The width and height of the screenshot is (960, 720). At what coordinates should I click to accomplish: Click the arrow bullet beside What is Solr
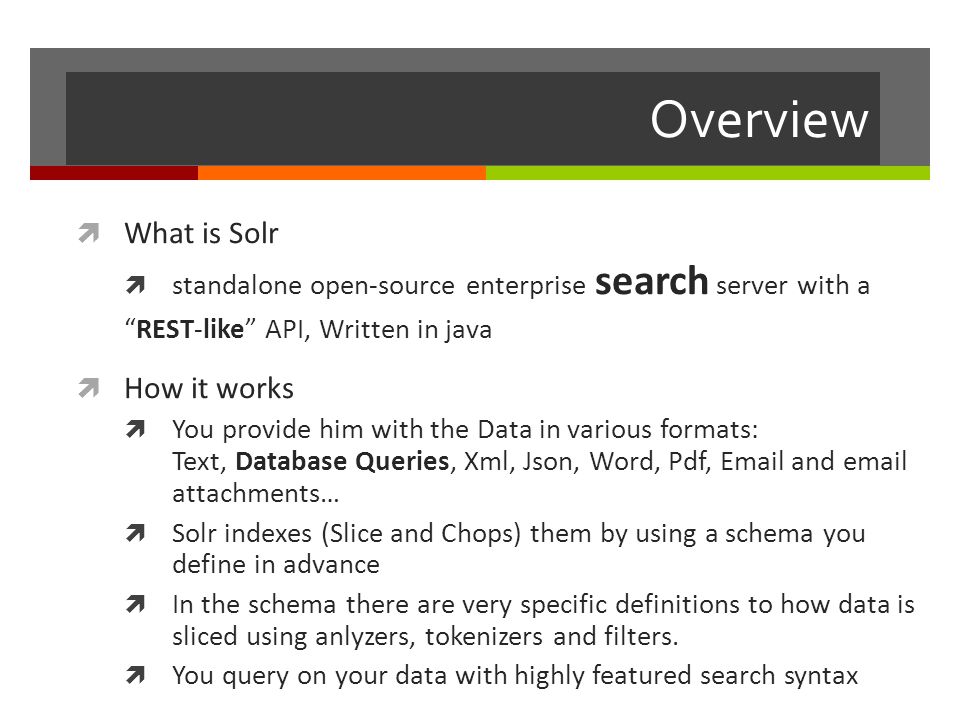(x=89, y=233)
